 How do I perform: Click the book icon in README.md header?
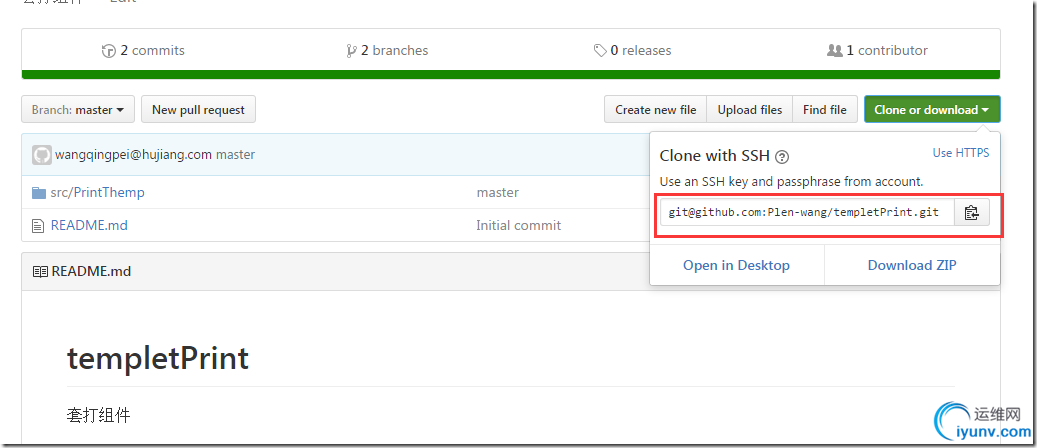coord(40,271)
